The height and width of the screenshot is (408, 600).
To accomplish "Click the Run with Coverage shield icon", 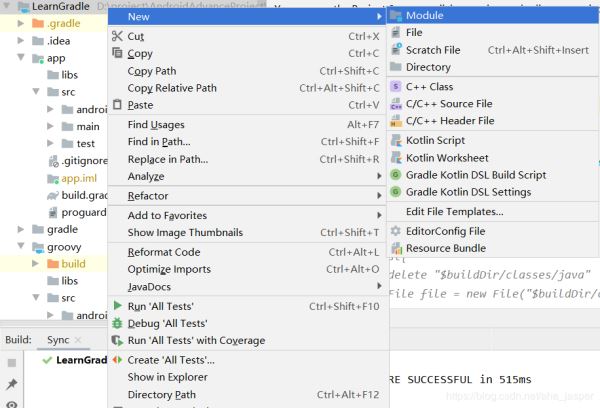I will 117,341.
